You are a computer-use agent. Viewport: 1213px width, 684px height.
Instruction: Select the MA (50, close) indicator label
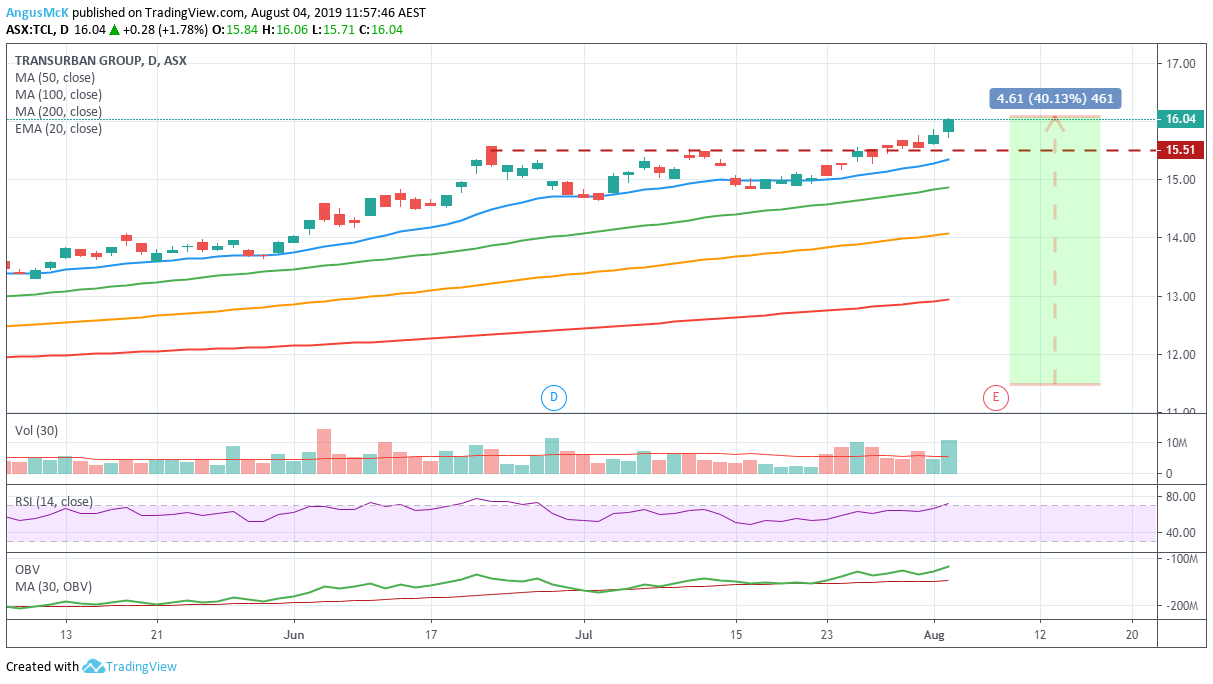pyautogui.click(x=56, y=77)
